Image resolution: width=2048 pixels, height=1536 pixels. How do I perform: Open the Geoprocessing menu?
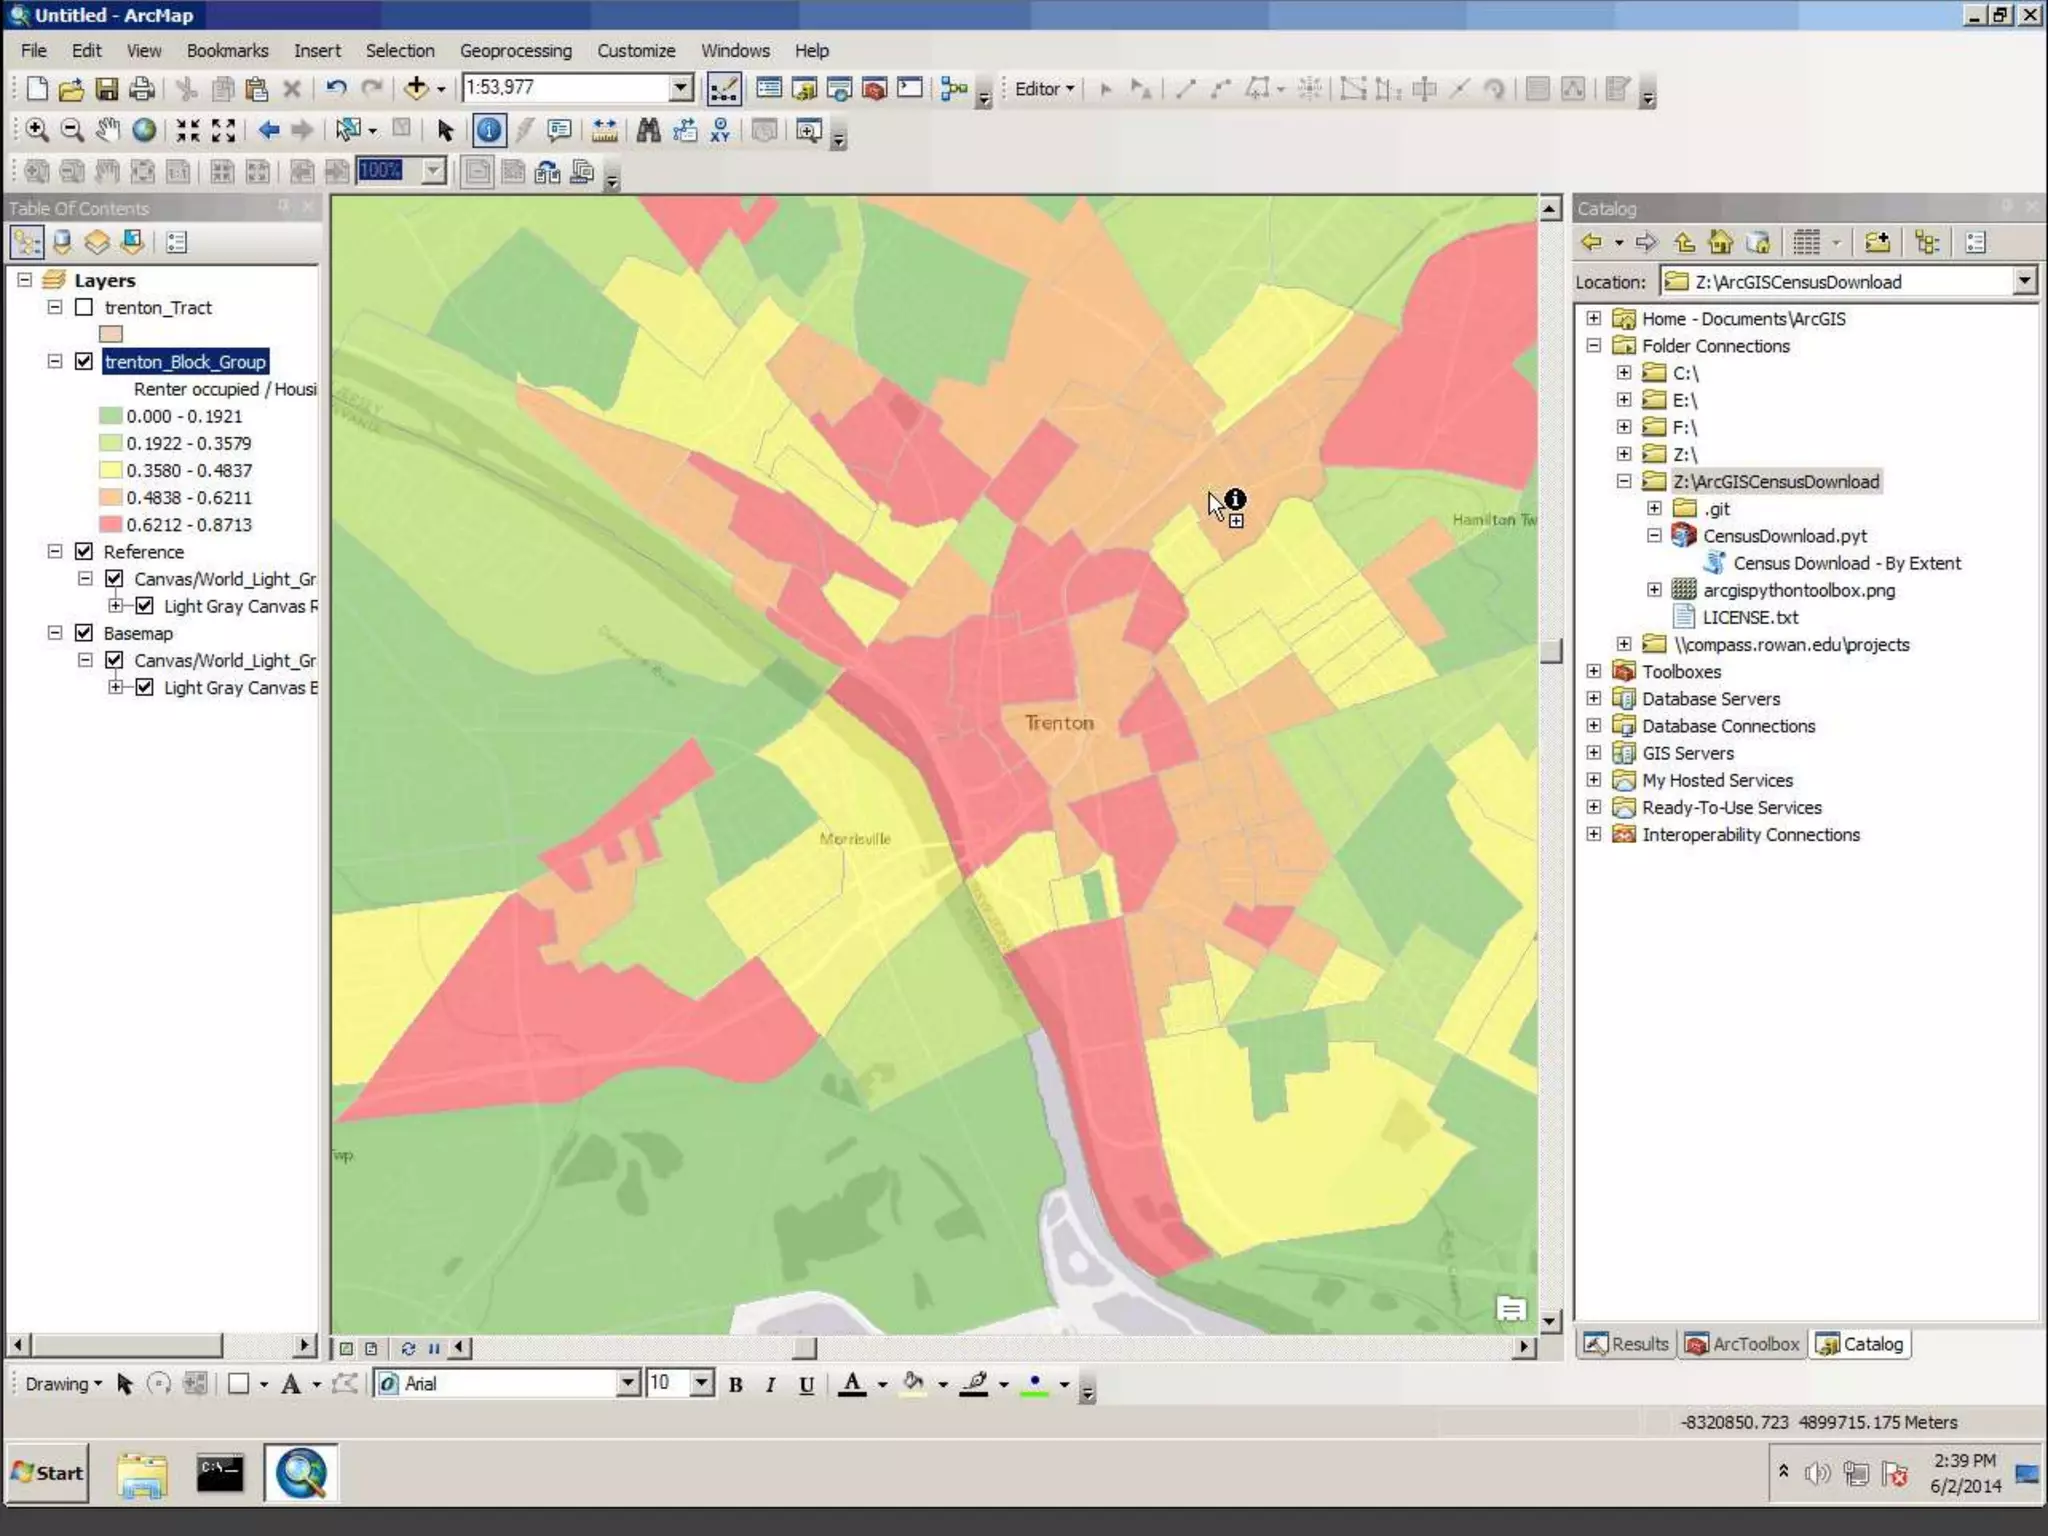[x=515, y=50]
